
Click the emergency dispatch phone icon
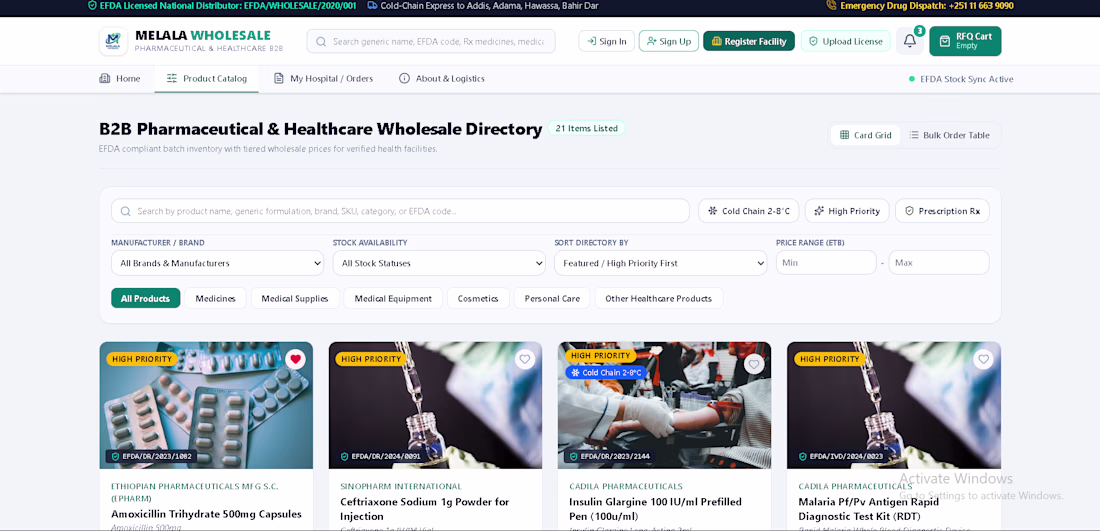pos(832,6)
